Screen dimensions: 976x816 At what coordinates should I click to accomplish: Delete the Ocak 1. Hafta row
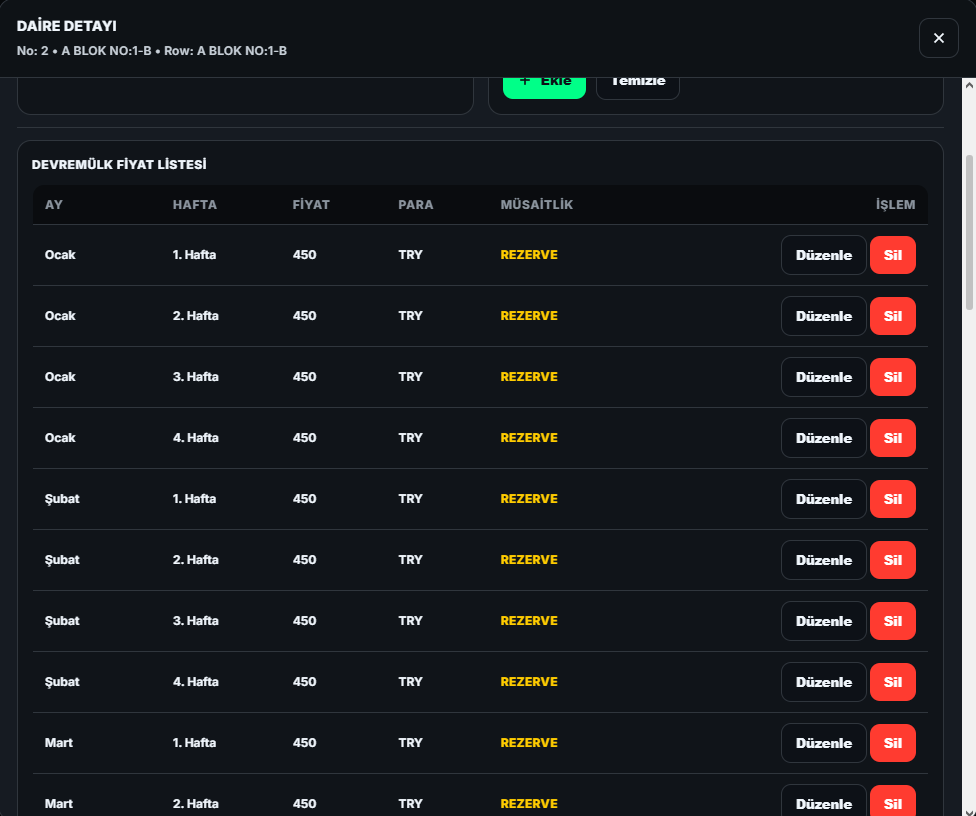coord(892,255)
